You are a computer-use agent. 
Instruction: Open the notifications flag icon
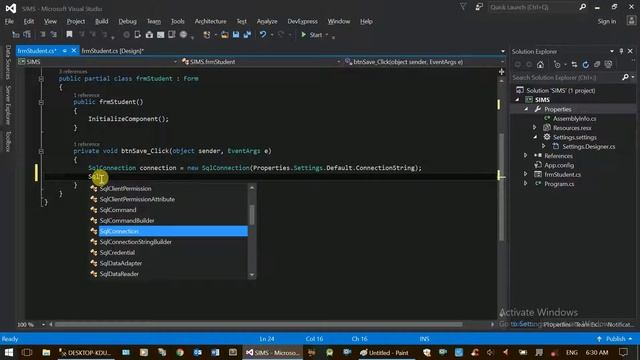463,7
